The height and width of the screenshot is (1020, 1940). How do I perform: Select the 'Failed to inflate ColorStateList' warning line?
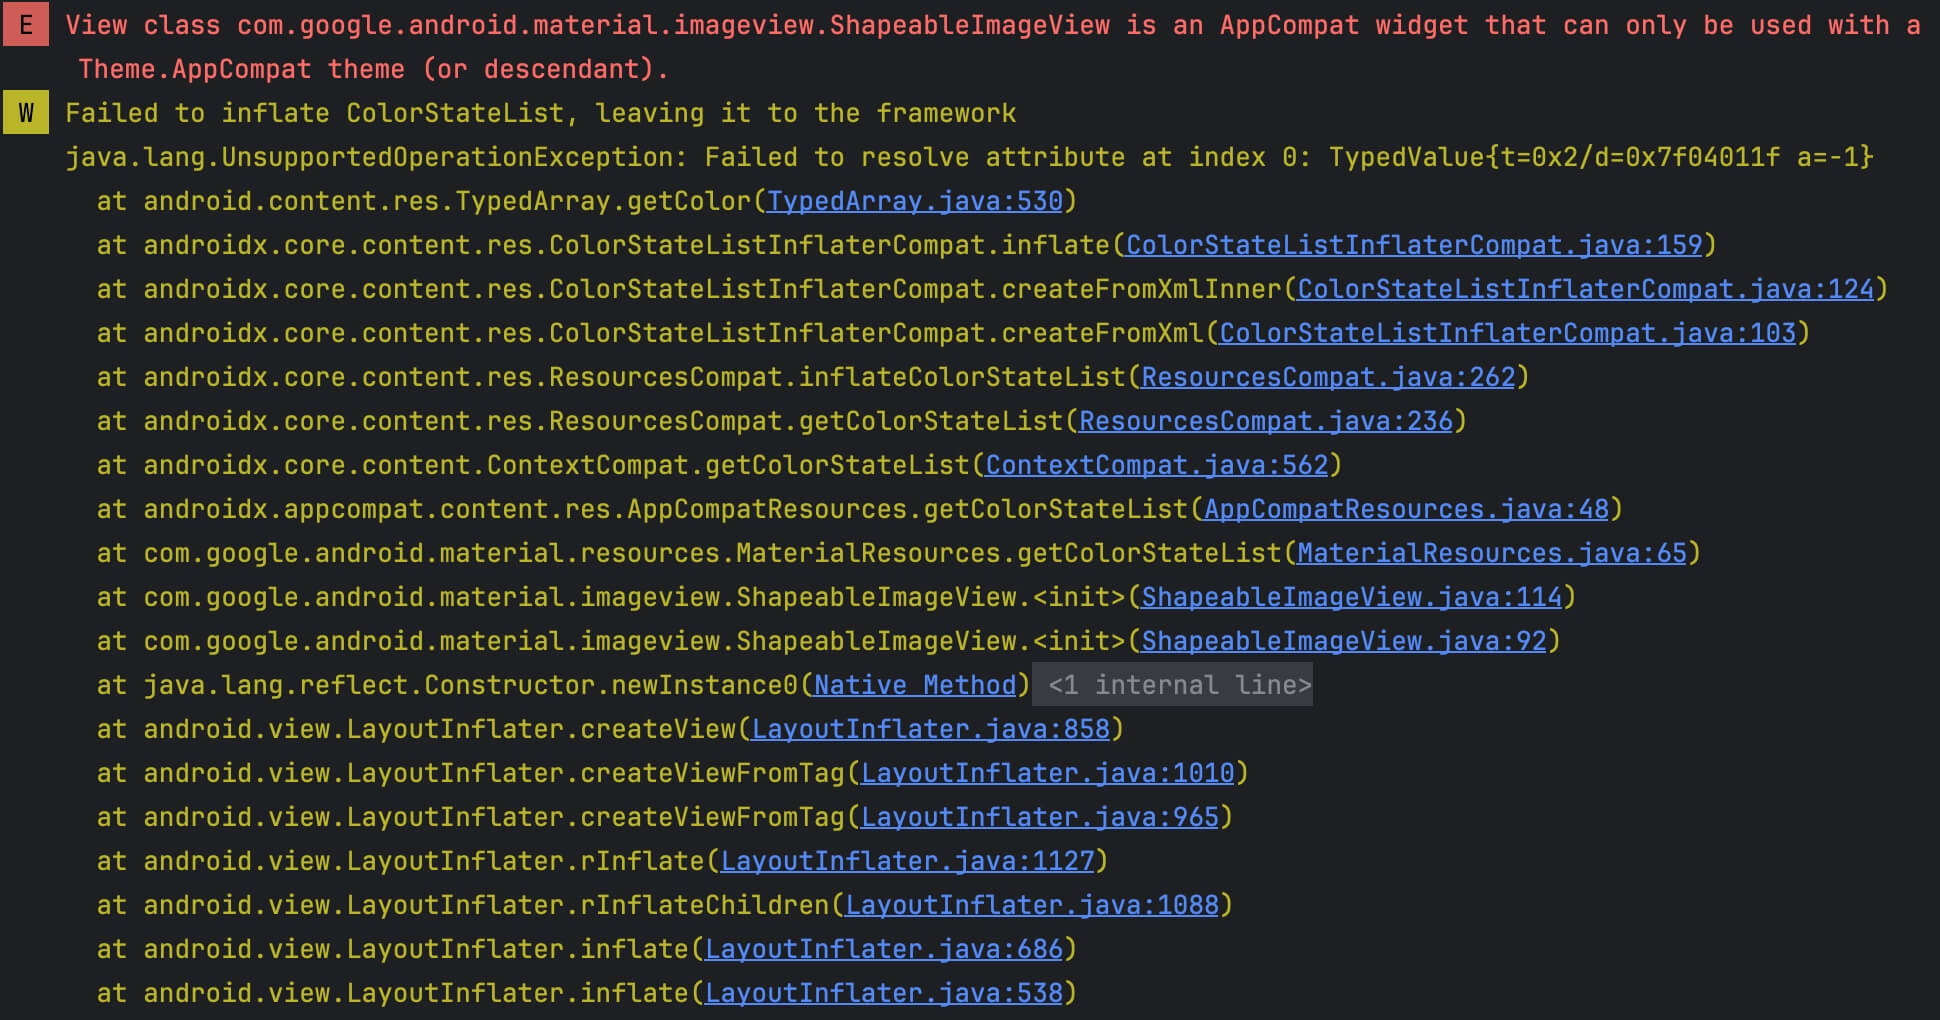click(540, 113)
